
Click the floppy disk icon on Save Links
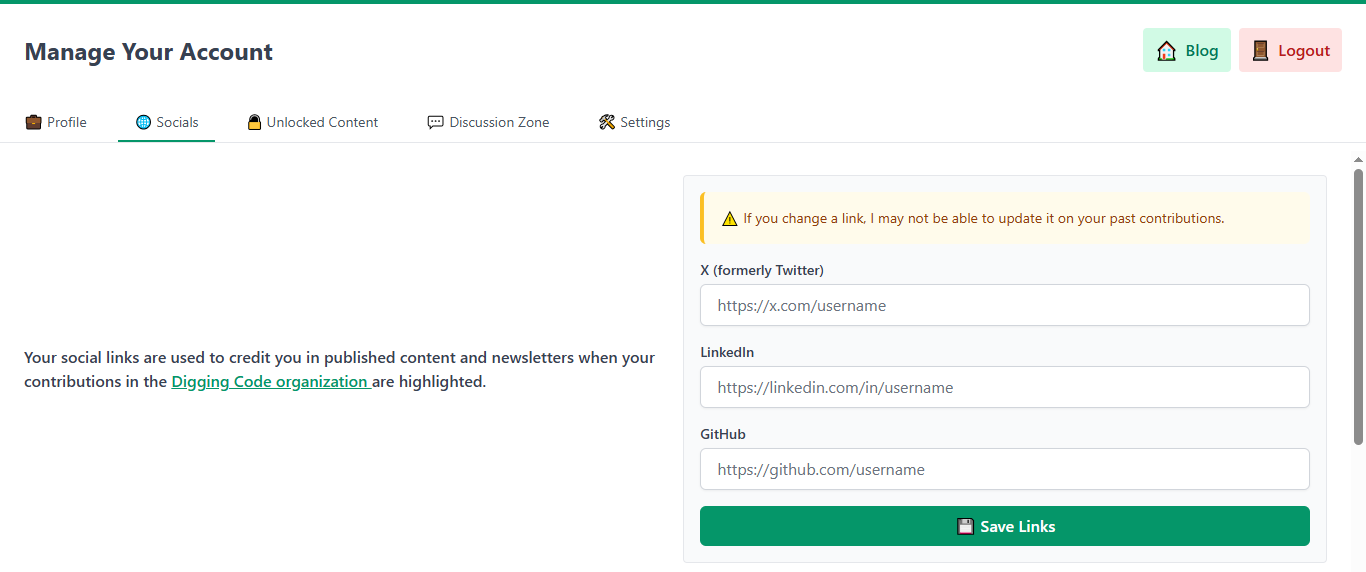click(x=965, y=526)
